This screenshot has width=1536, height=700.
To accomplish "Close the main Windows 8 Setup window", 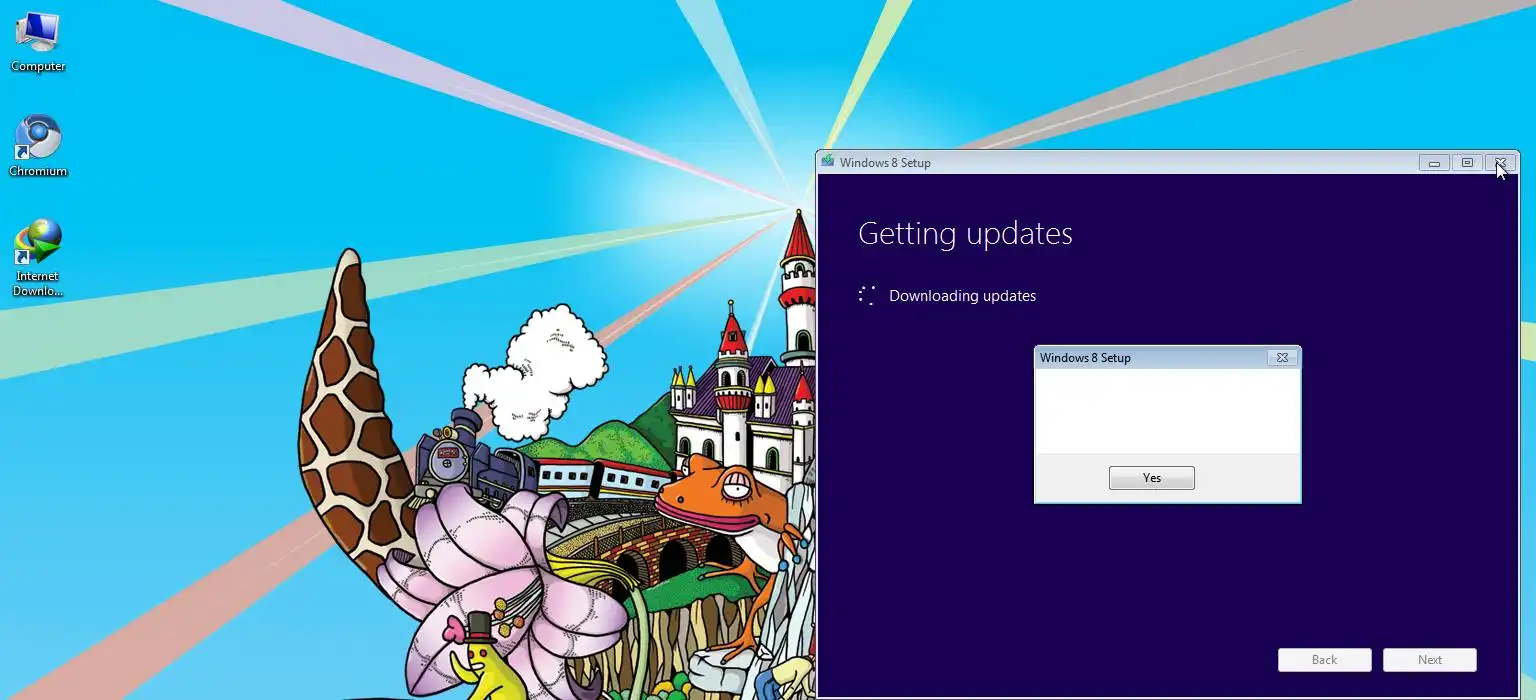I will [x=1500, y=163].
